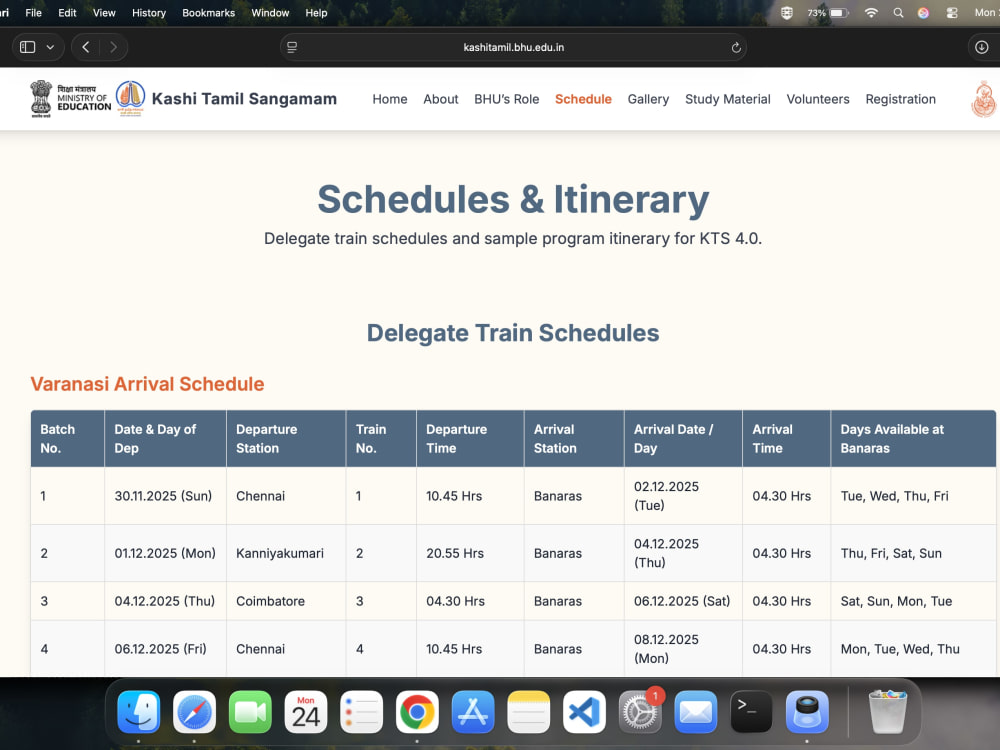Reload the page with the refresh icon

click(x=735, y=47)
